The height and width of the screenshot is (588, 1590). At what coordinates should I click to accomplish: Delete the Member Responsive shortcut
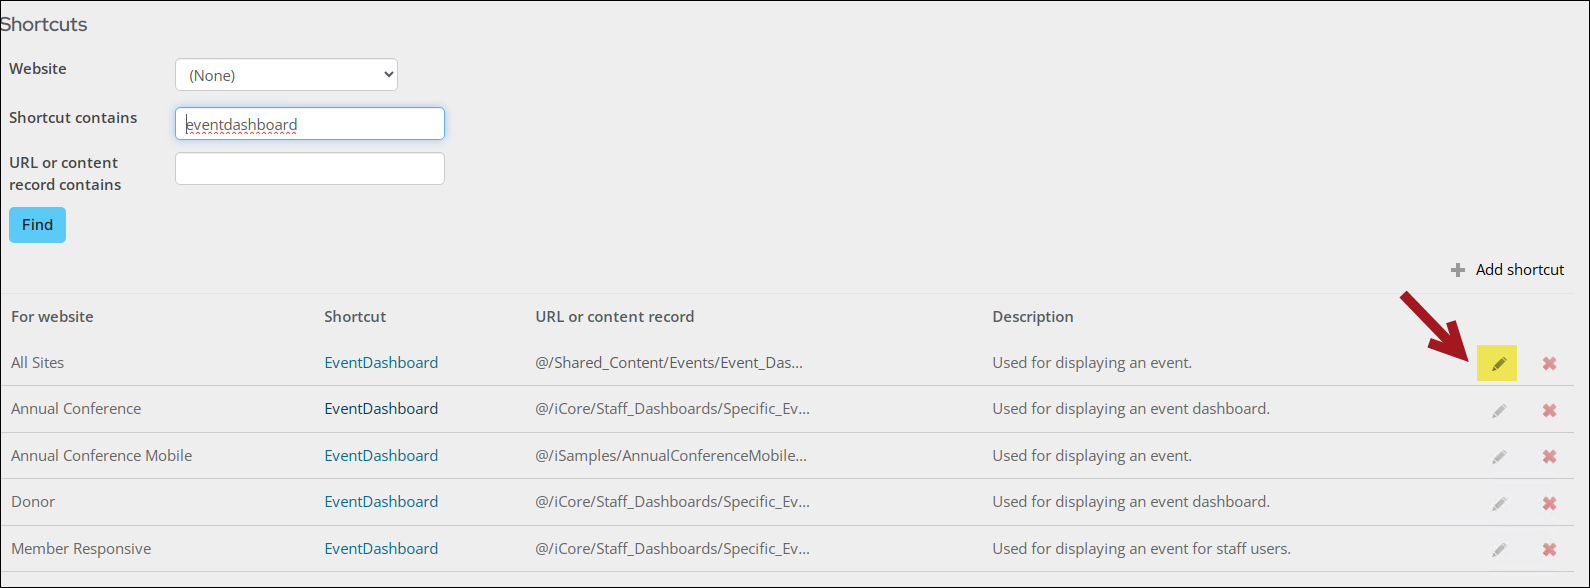click(1549, 550)
